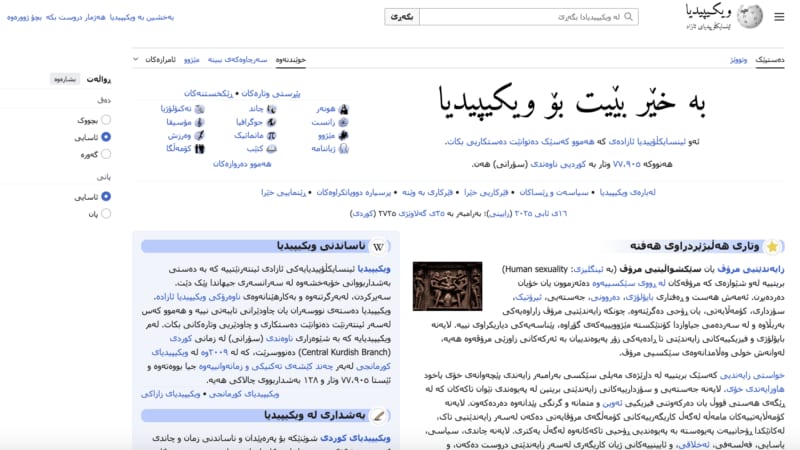Click the pencil icon beside contribute heading
The width and height of the screenshot is (800, 450).
coord(376,414)
